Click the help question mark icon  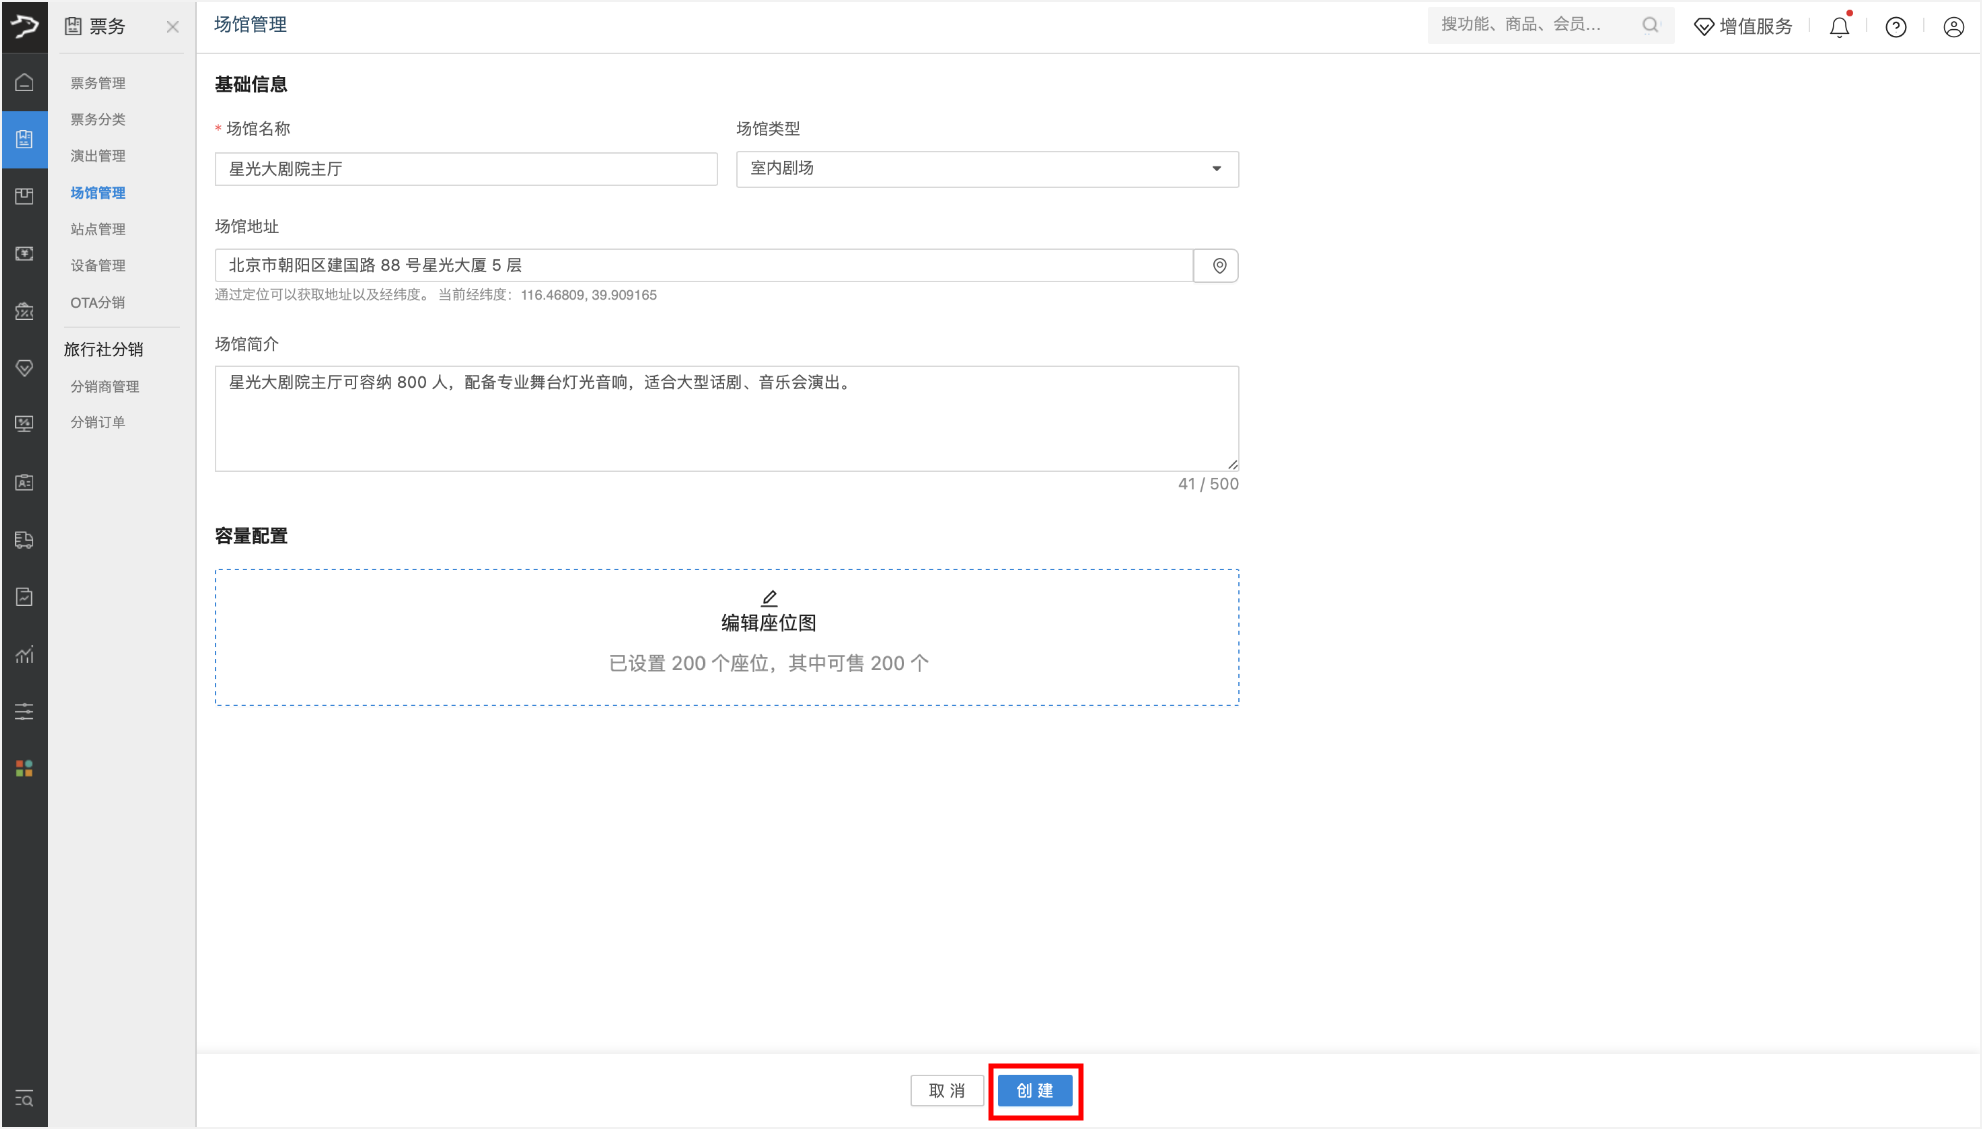tap(1895, 27)
